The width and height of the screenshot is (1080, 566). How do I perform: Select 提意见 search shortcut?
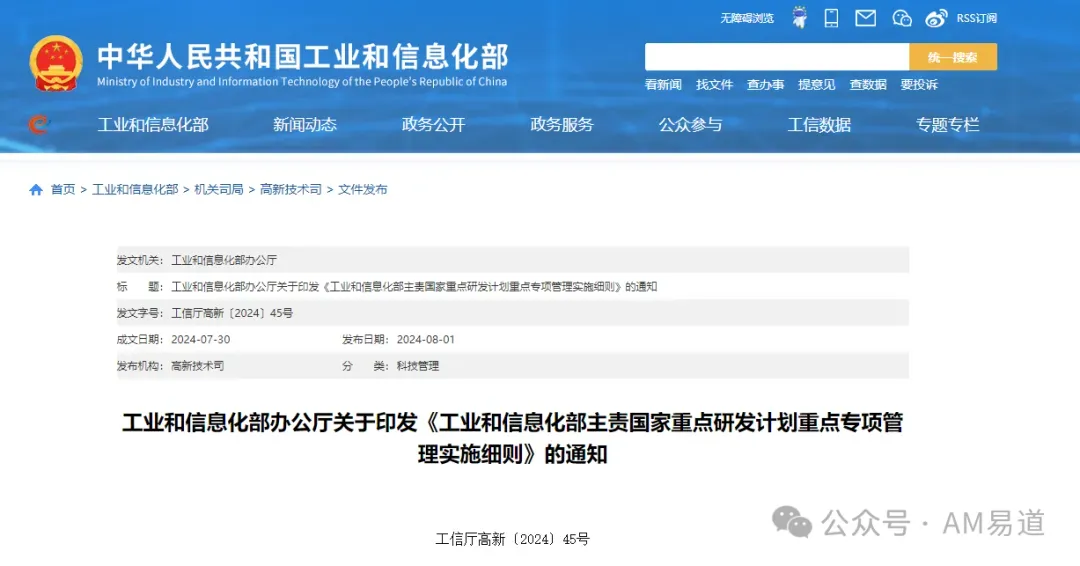click(816, 85)
